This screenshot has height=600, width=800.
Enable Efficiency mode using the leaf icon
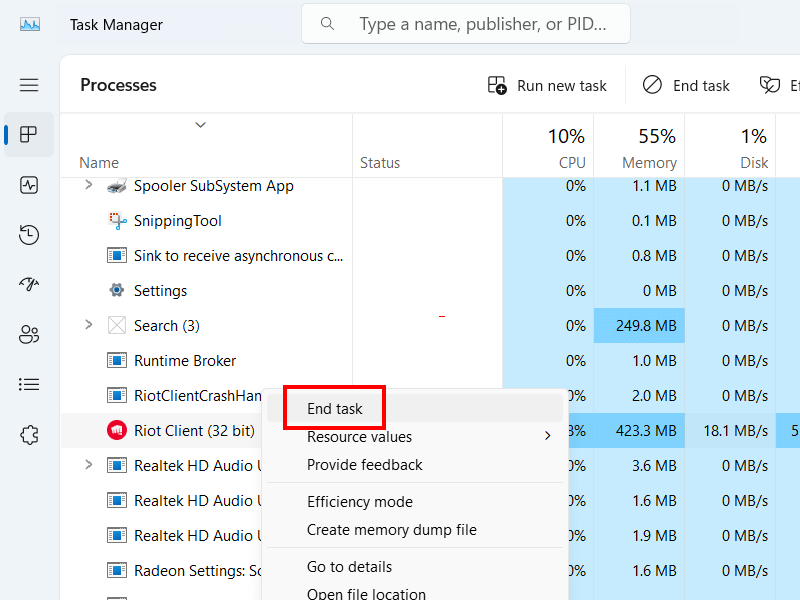[x=770, y=85]
